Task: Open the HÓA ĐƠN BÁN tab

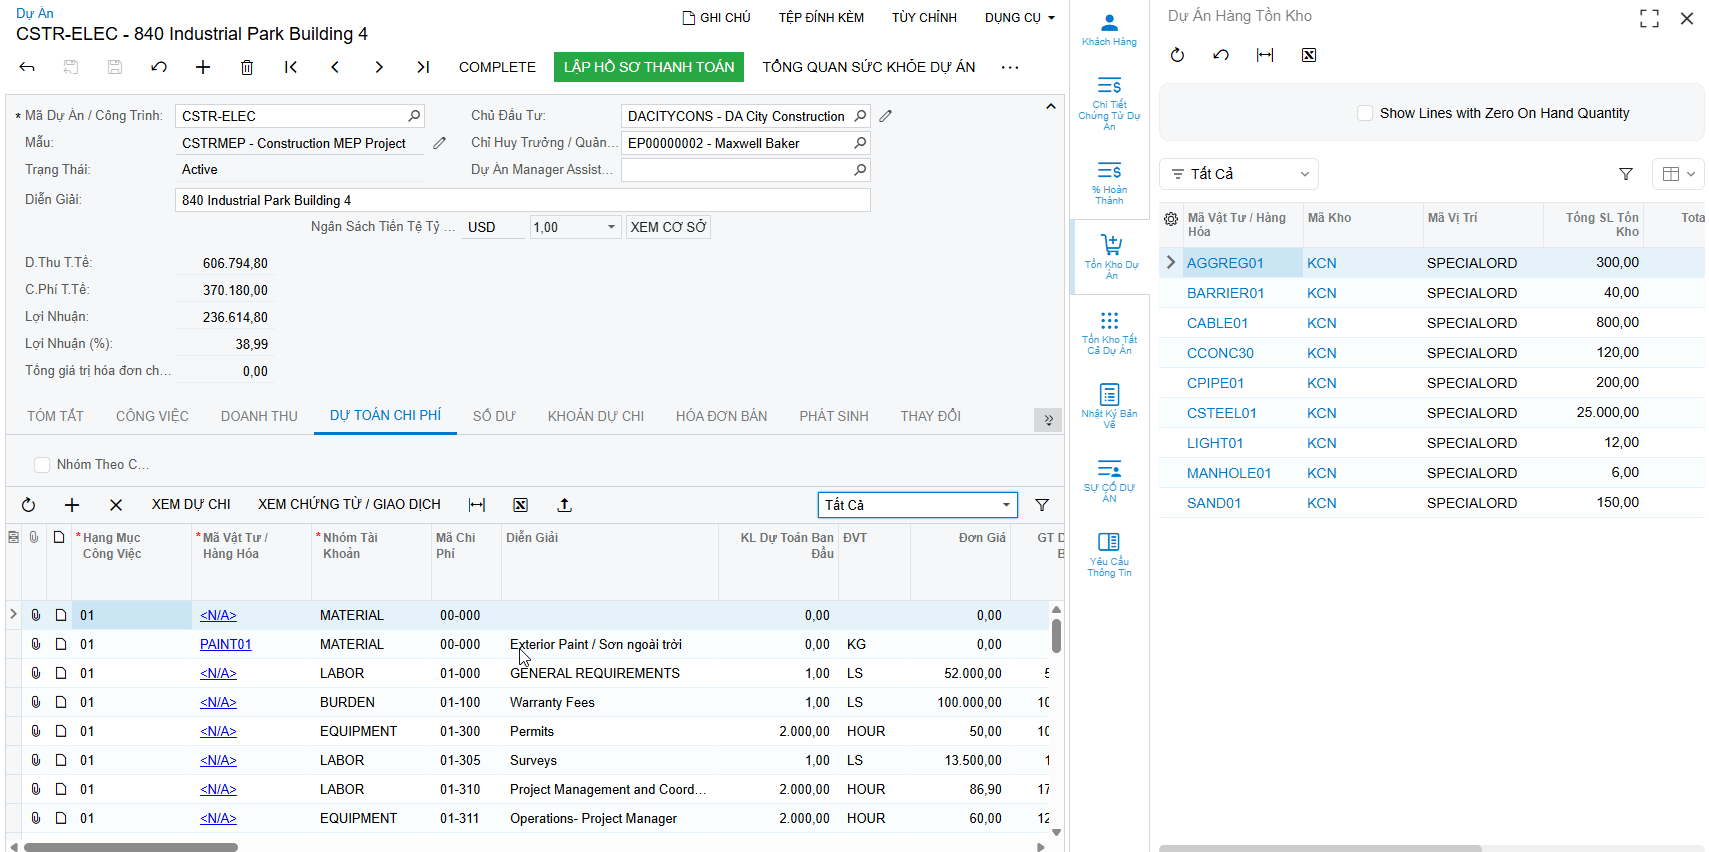Action: (721, 416)
